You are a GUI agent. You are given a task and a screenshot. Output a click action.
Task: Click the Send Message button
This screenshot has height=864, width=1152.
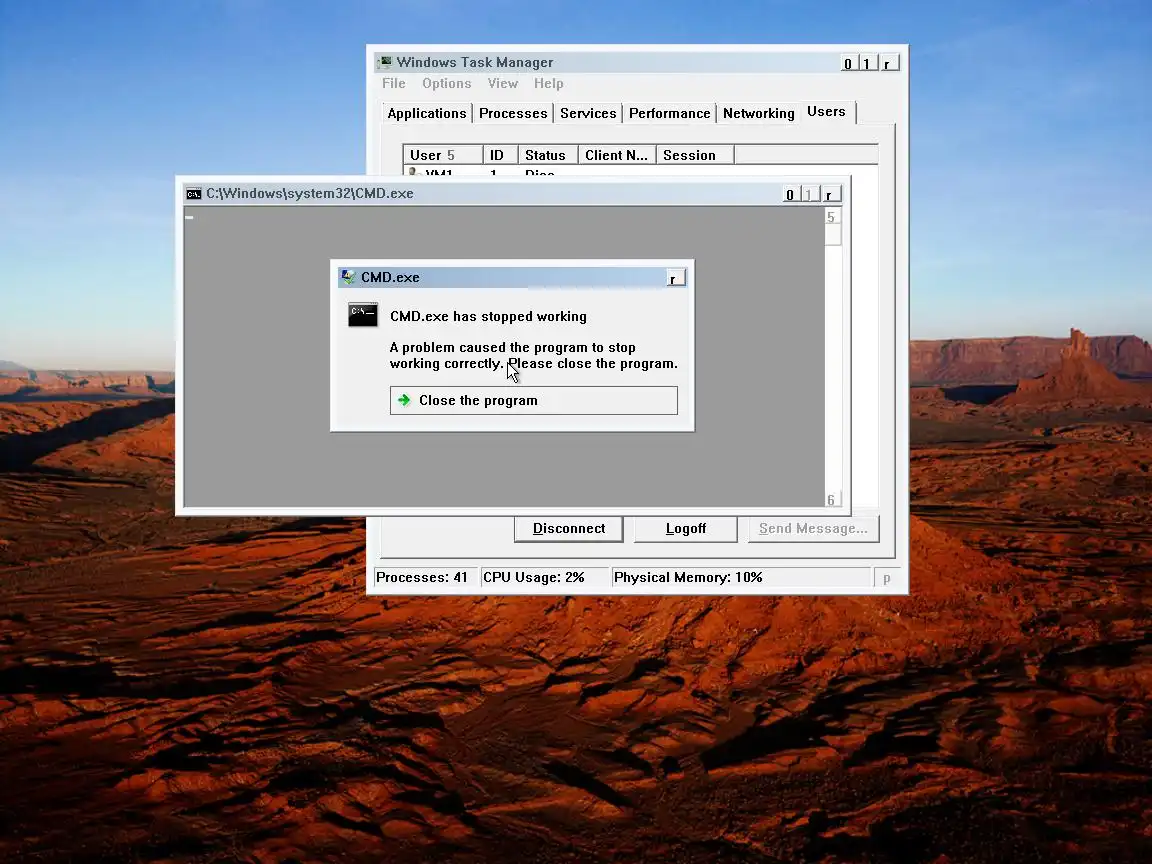813,529
